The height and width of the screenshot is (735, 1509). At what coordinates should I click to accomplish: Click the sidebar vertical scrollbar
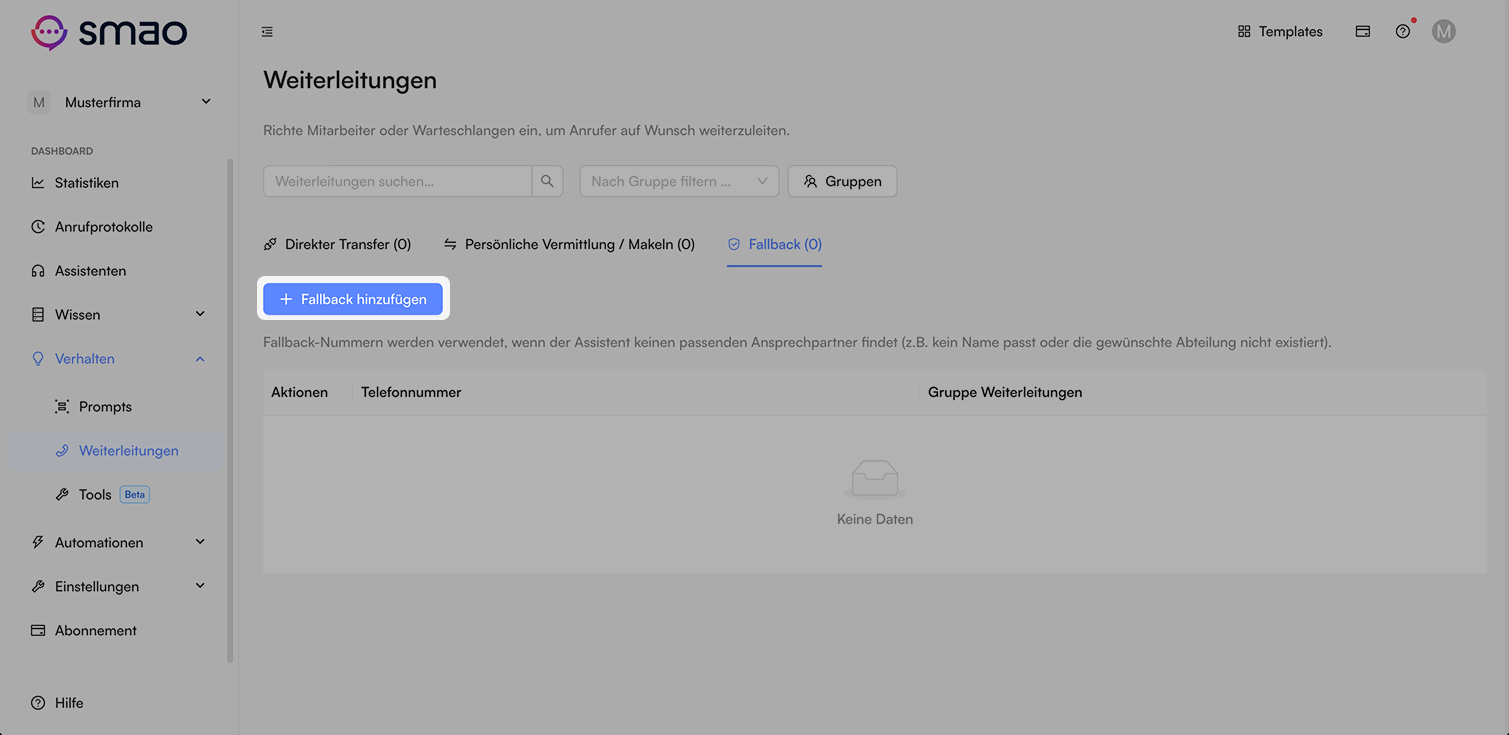click(x=230, y=410)
